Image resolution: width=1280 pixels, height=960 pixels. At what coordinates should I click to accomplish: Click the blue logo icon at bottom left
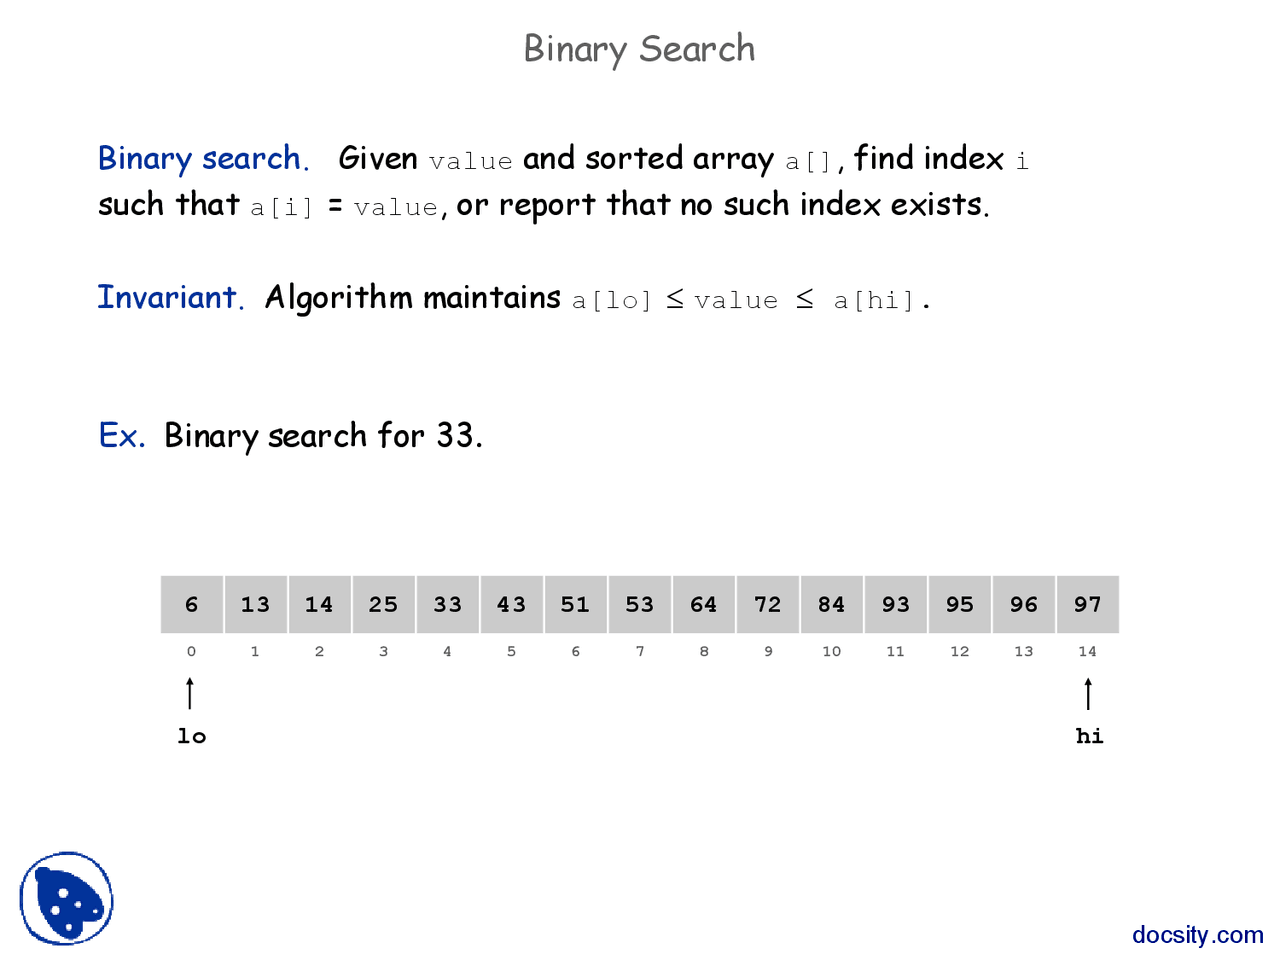(x=66, y=898)
